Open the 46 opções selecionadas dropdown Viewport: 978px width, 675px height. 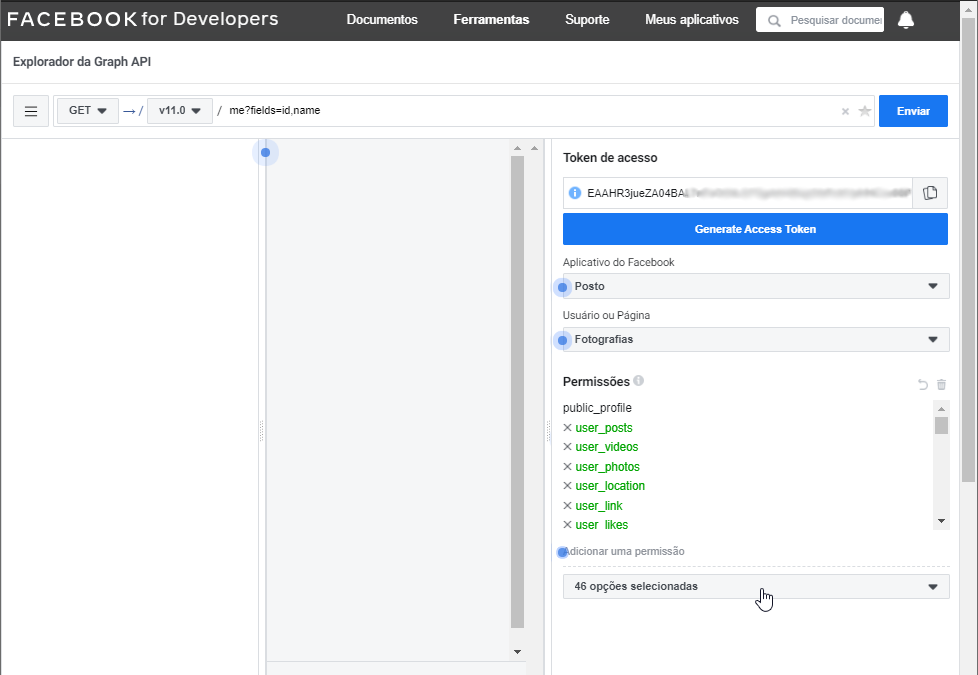[756, 586]
